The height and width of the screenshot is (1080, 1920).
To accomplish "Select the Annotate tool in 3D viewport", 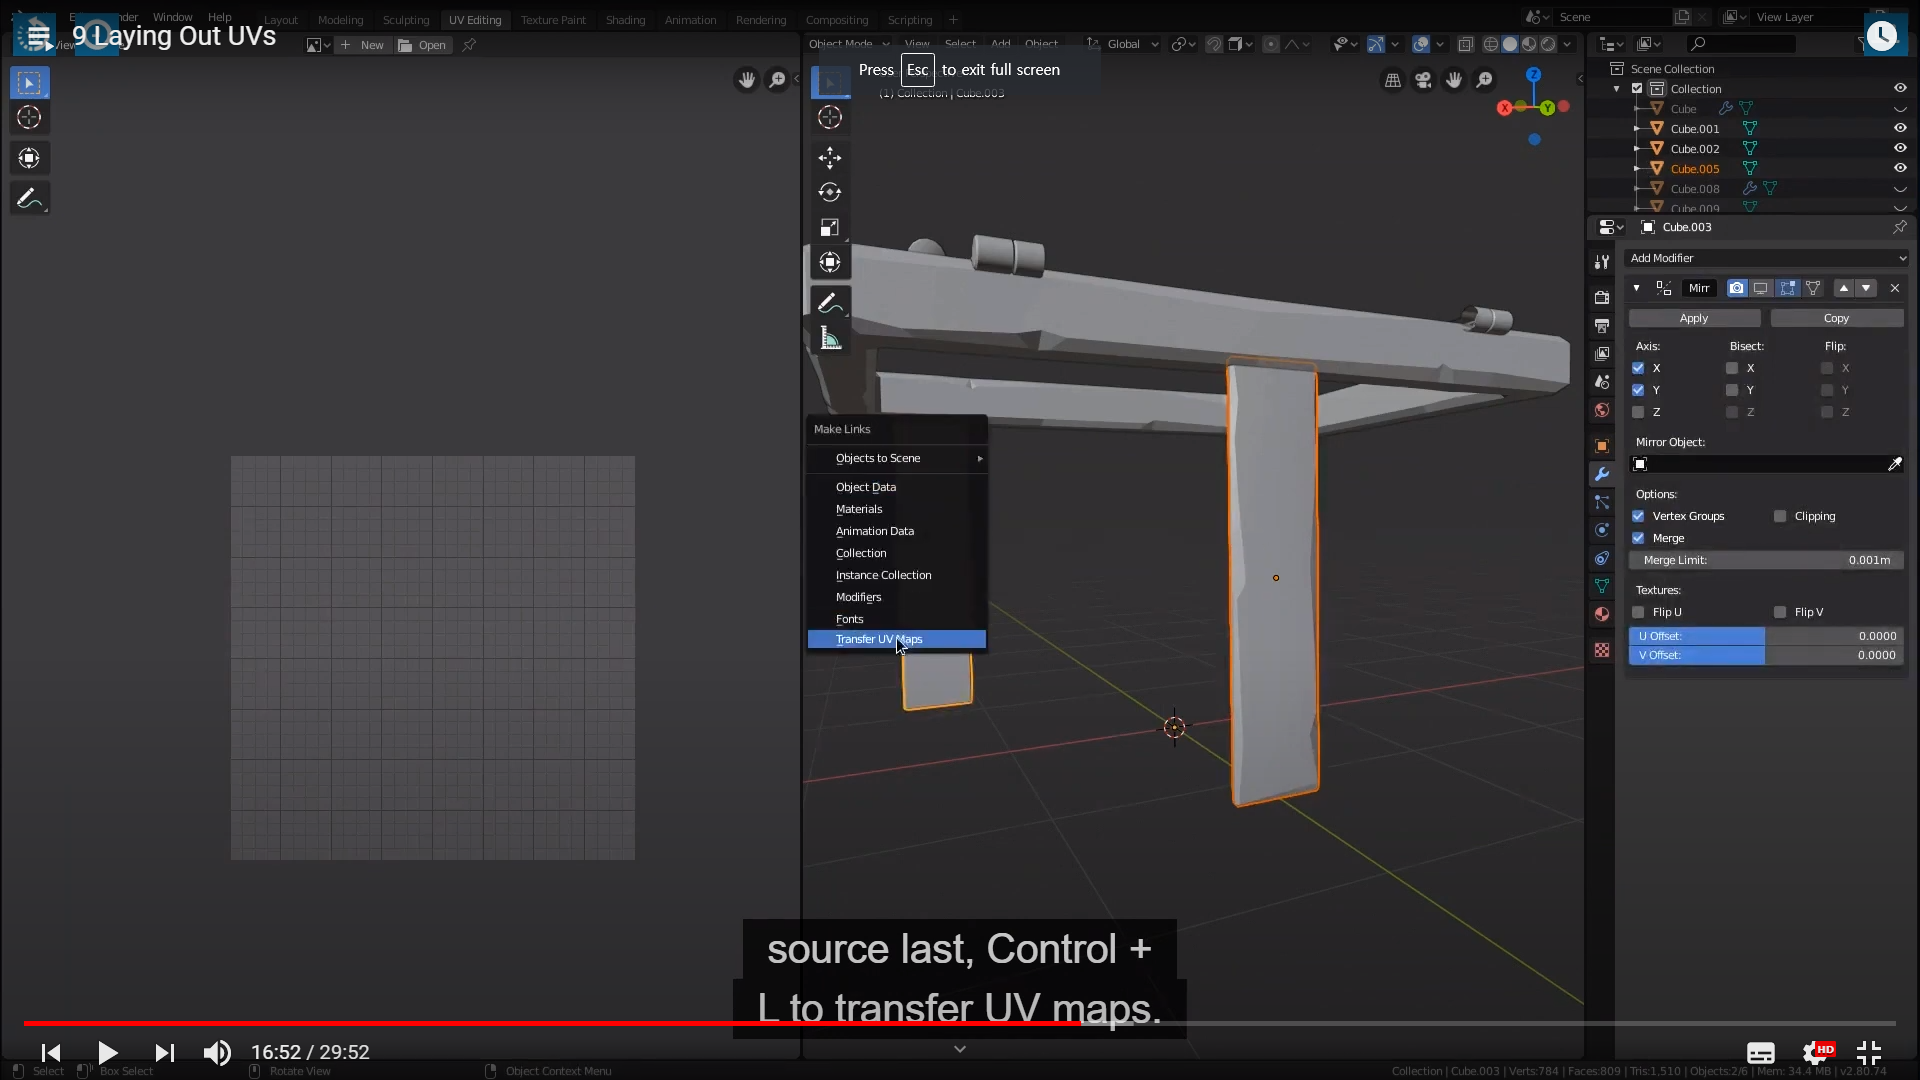I will pyautogui.click(x=829, y=303).
